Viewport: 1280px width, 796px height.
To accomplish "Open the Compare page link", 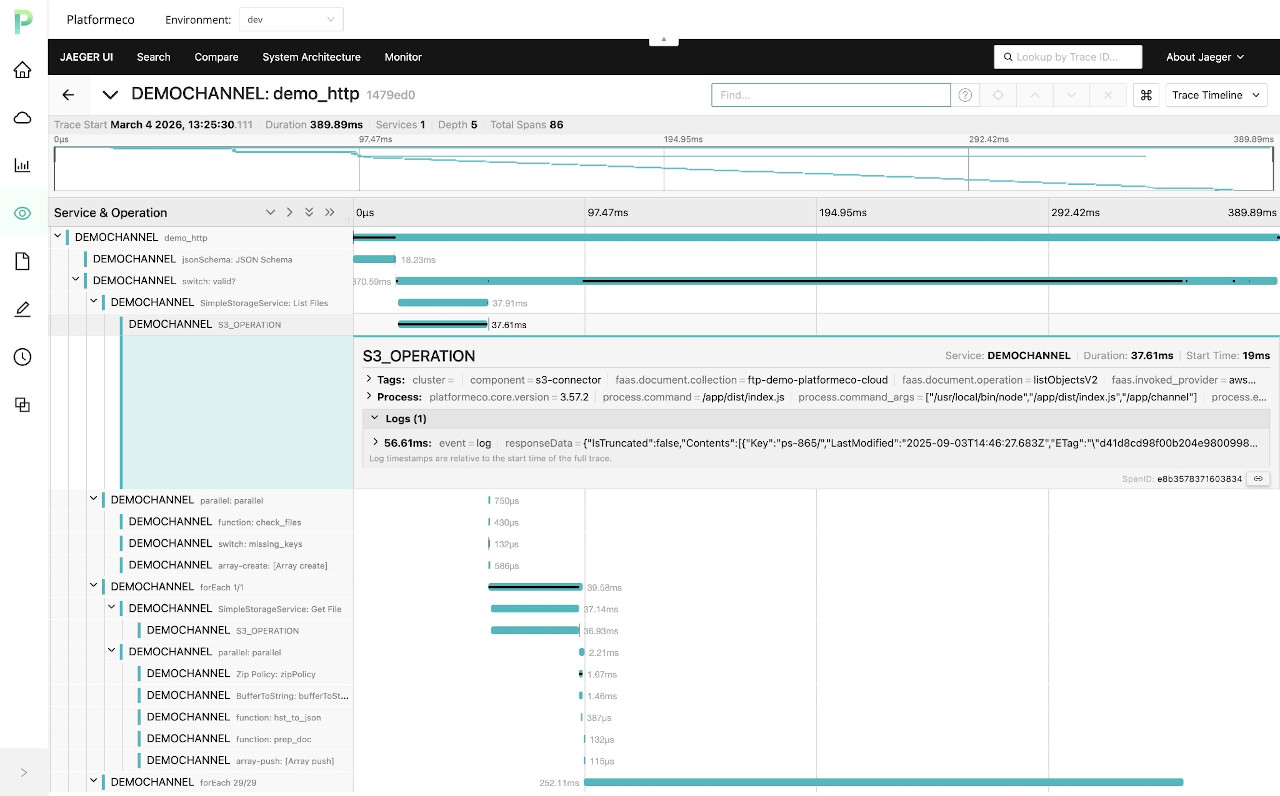I will click(216, 57).
